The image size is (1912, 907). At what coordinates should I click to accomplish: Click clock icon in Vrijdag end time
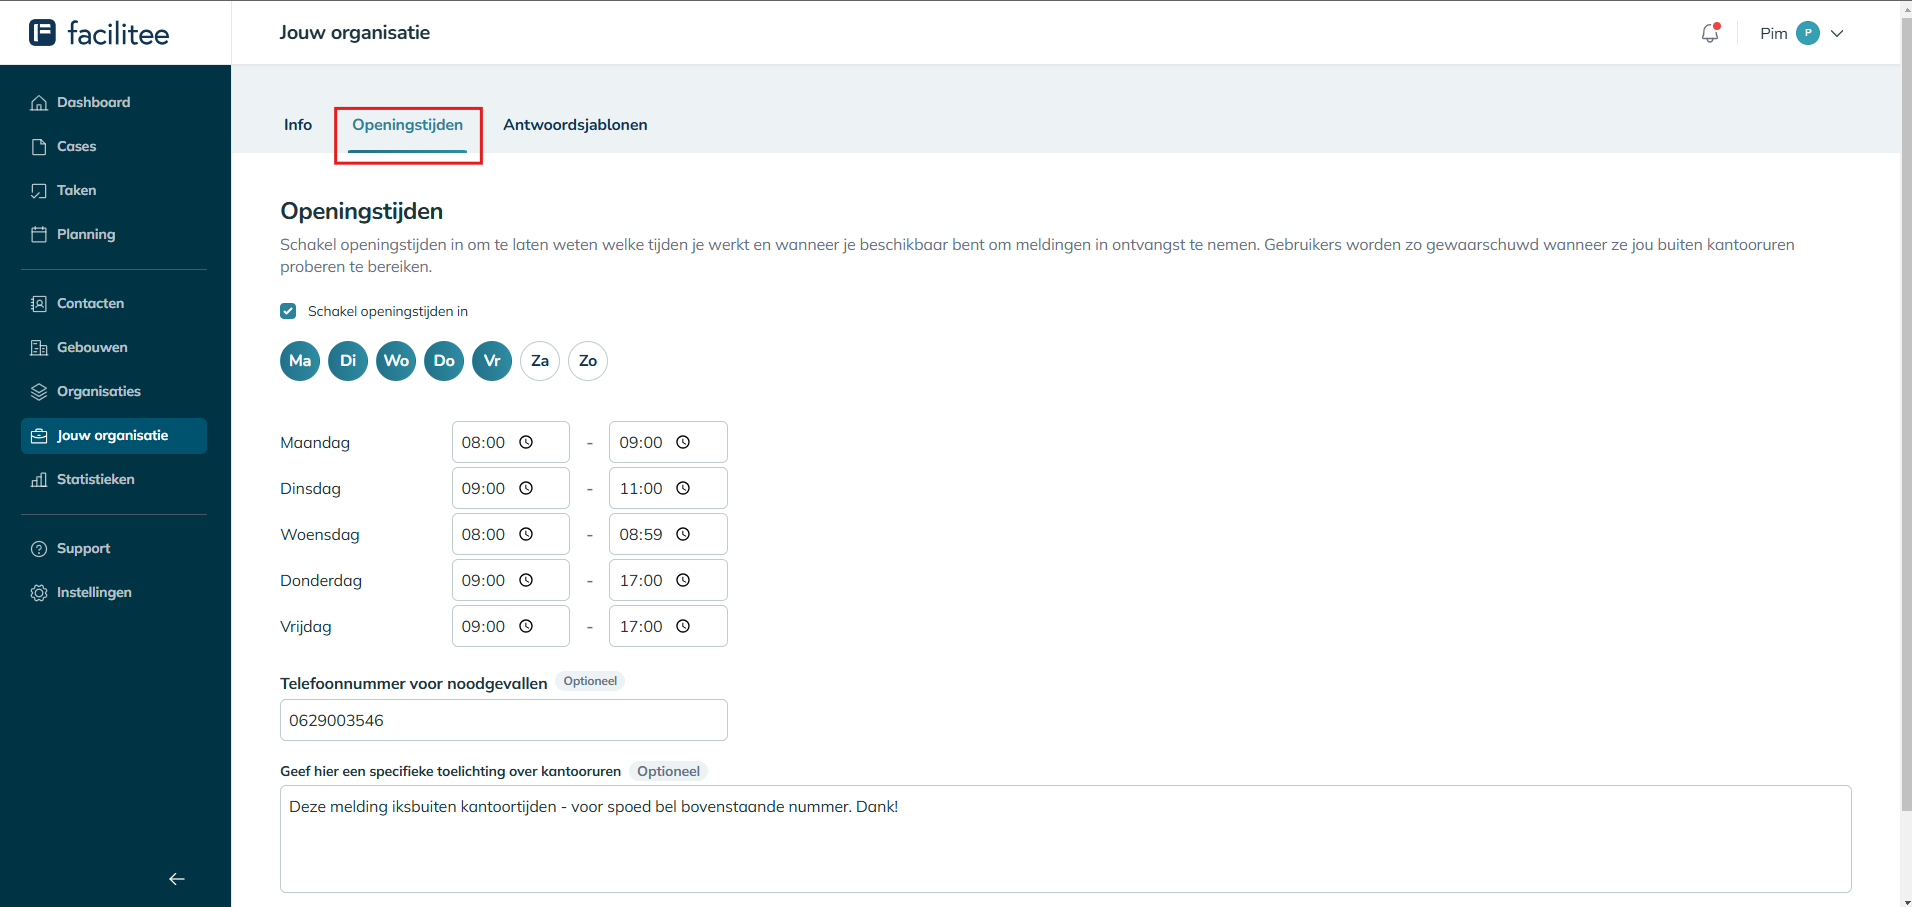tap(683, 626)
